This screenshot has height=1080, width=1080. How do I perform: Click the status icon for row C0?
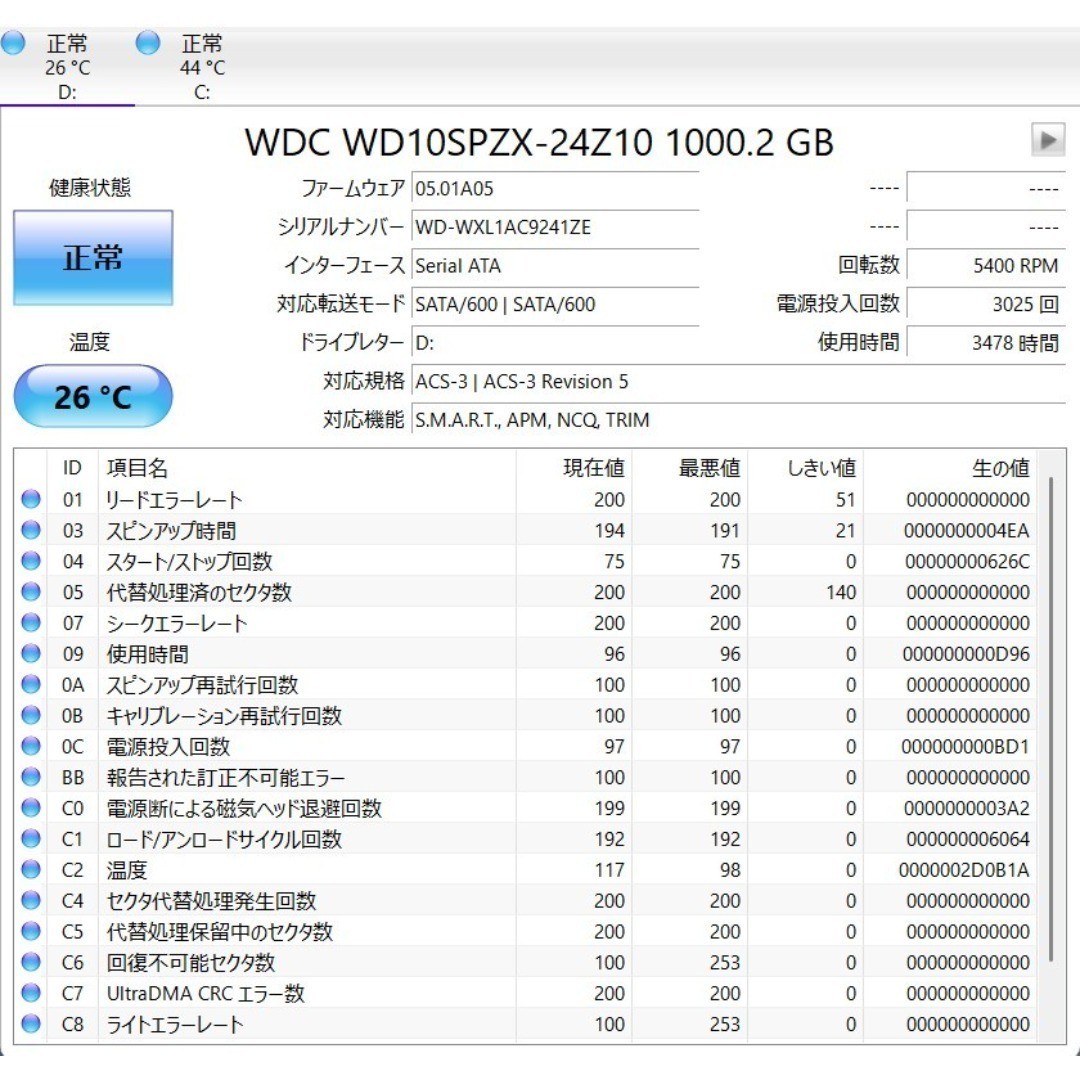[31, 807]
